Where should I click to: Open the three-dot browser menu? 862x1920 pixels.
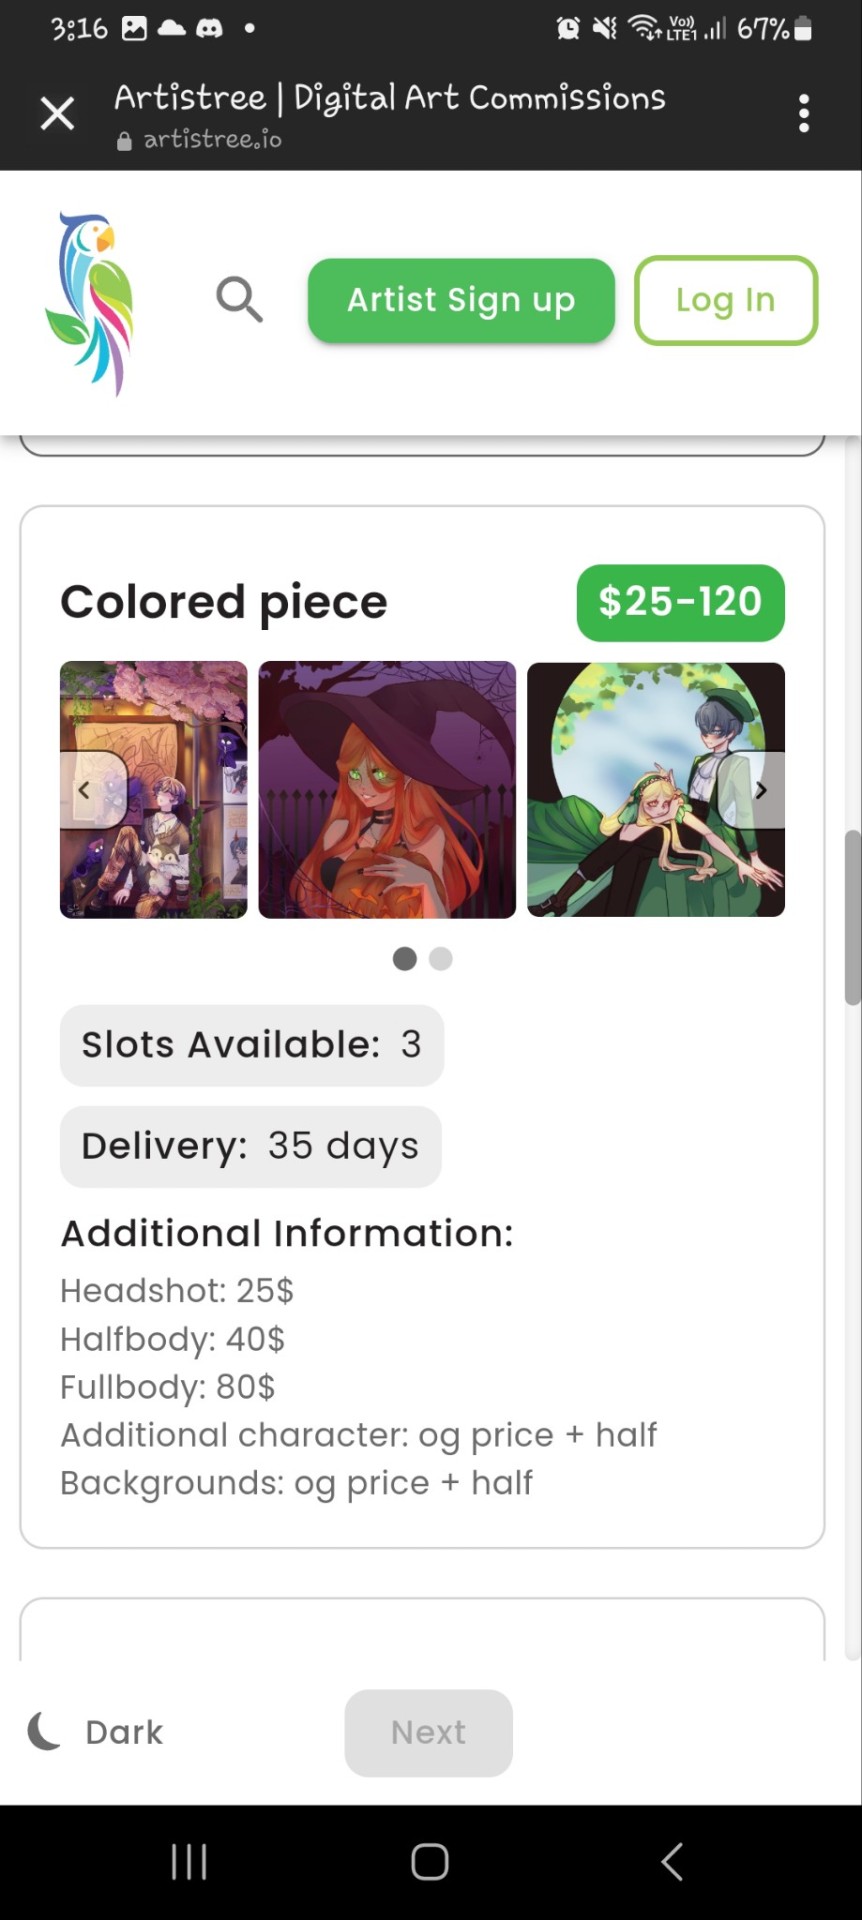tap(804, 114)
